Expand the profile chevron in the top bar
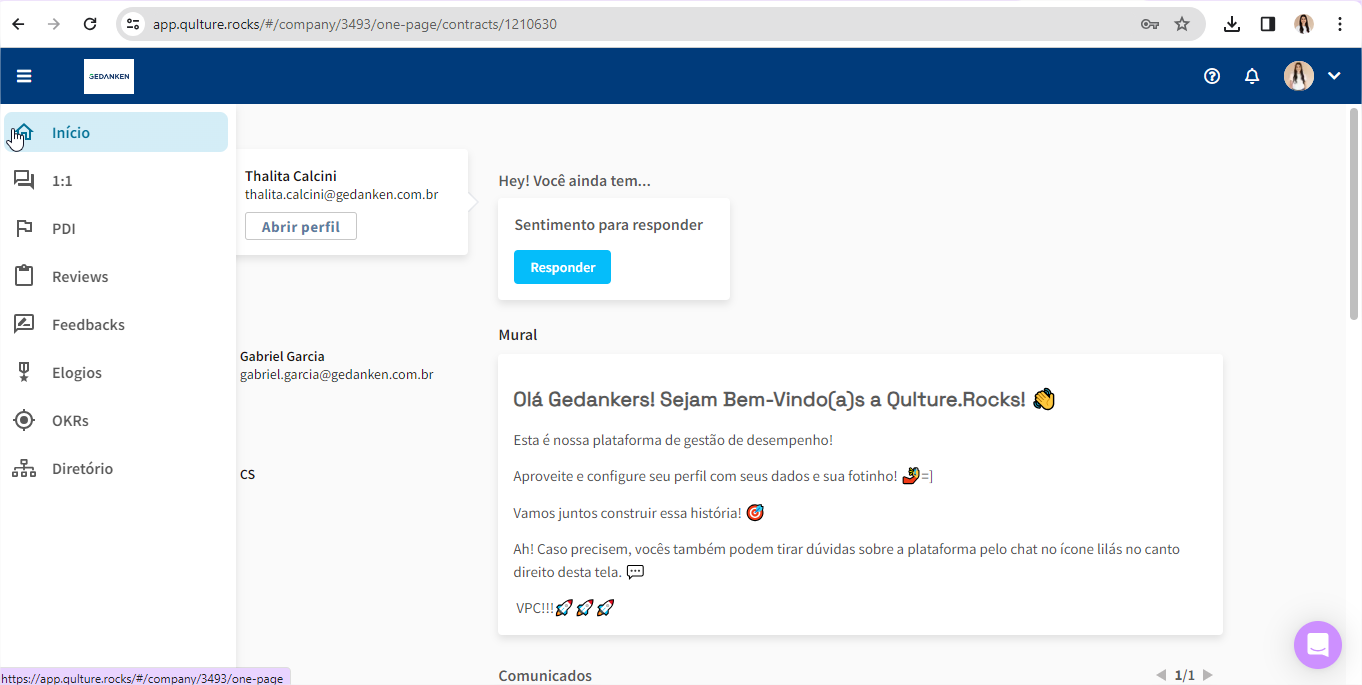Screen dimensions: 1362x685 click(1334, 75)
